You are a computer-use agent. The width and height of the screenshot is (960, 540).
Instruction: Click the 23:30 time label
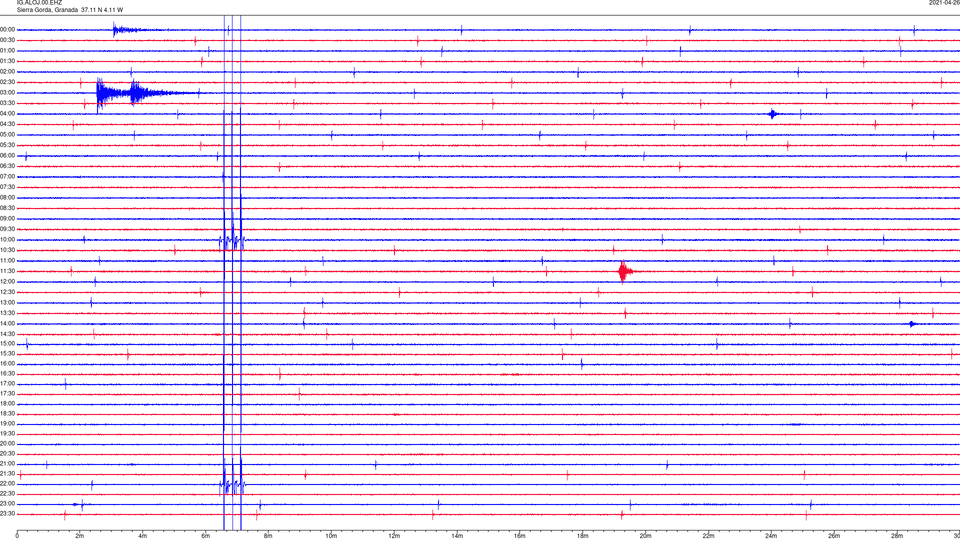pos(8,514)
